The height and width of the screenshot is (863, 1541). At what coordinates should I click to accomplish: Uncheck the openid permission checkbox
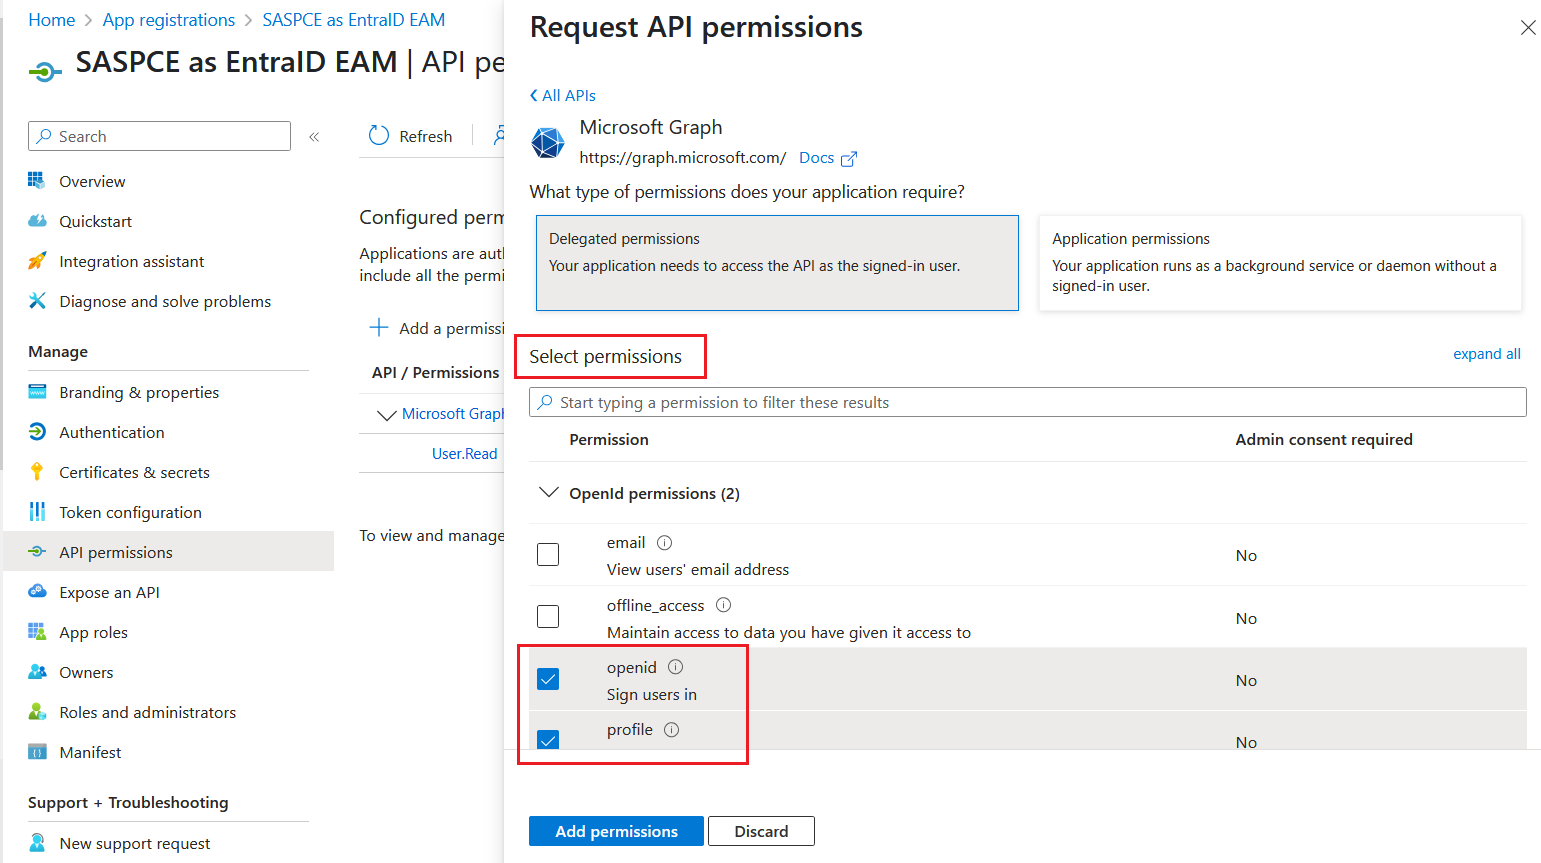click(548, 680)
